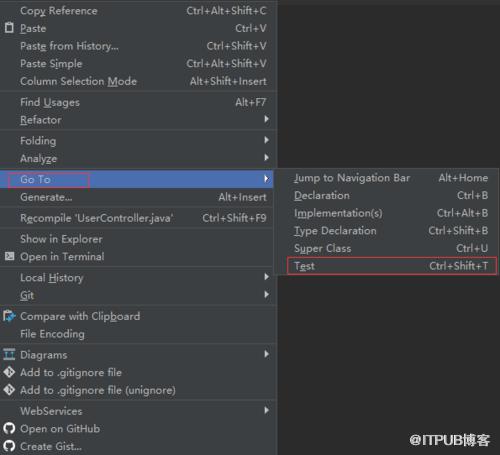The width and height of the screenshot is (500, 455).
Task: Click the Alt+Shift+Insert shortcut text
Action: (x=228, y=81)
